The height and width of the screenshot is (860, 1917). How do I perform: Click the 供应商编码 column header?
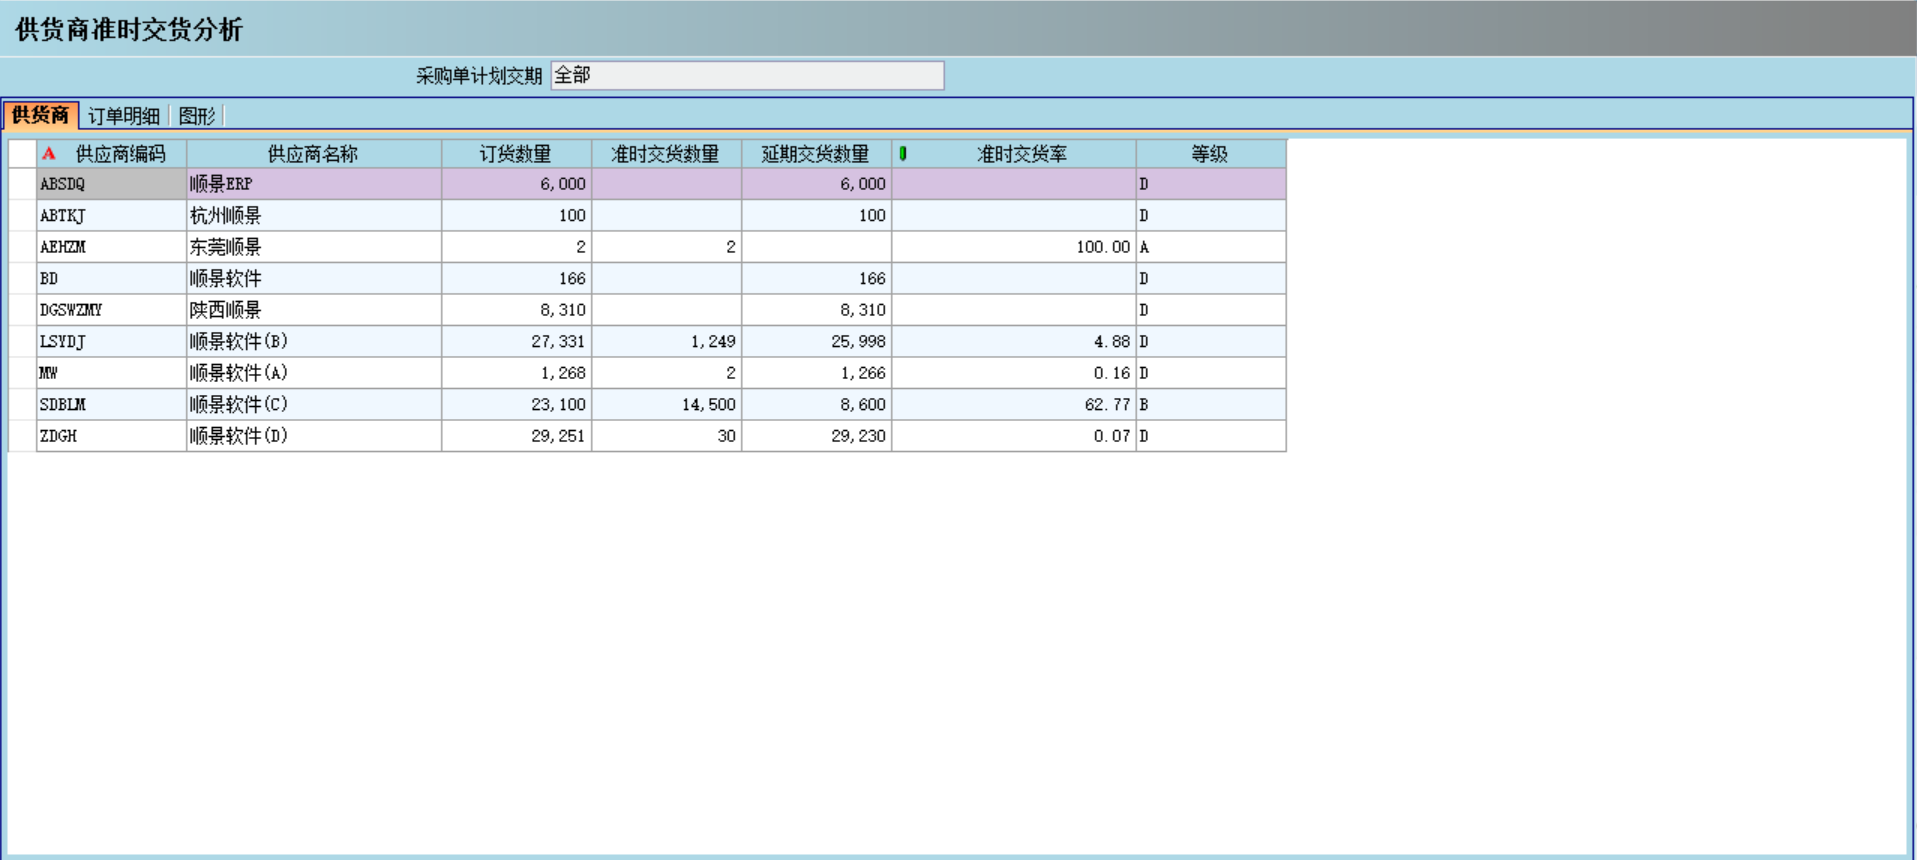pos(111,154)
